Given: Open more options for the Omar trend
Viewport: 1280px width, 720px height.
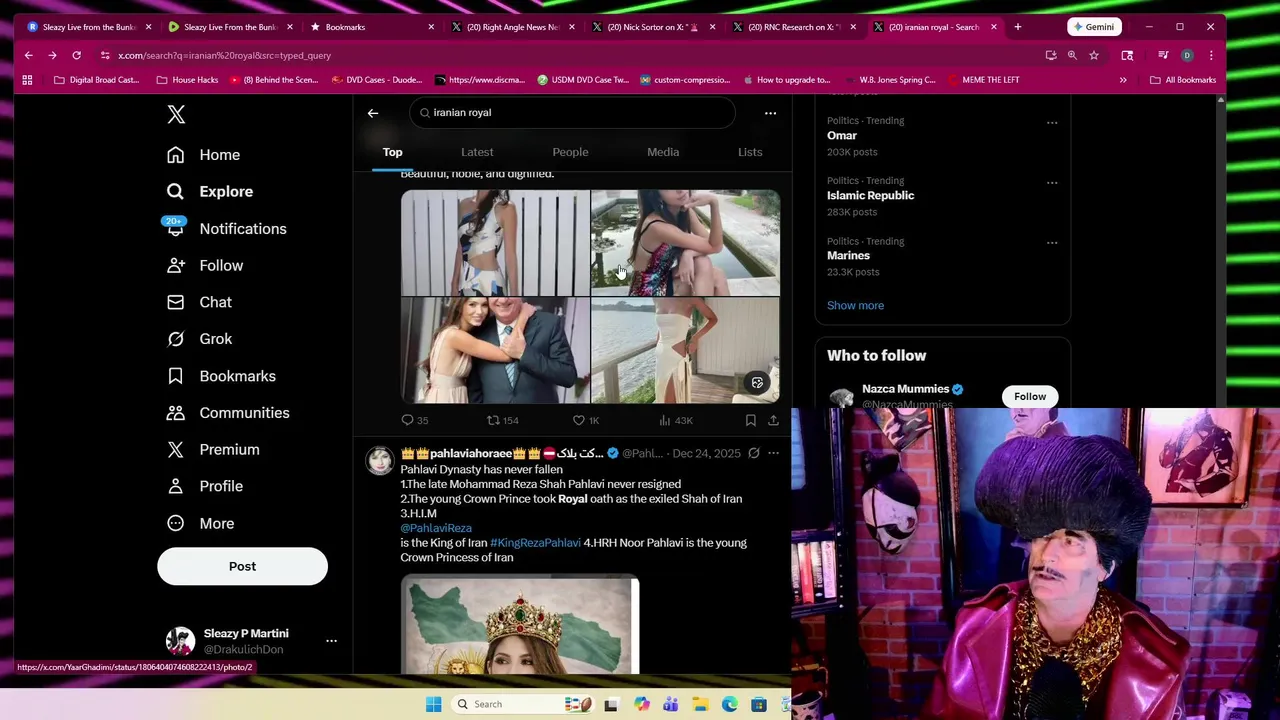Looking at the screenshot, I should click(1052, 122).
